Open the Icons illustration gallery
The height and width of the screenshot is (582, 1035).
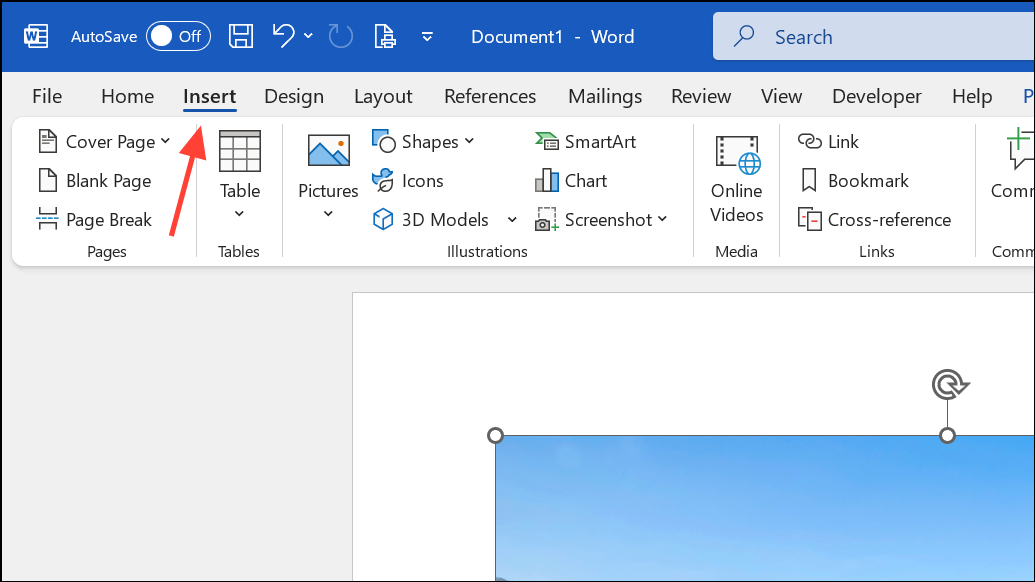coord(408,181)
